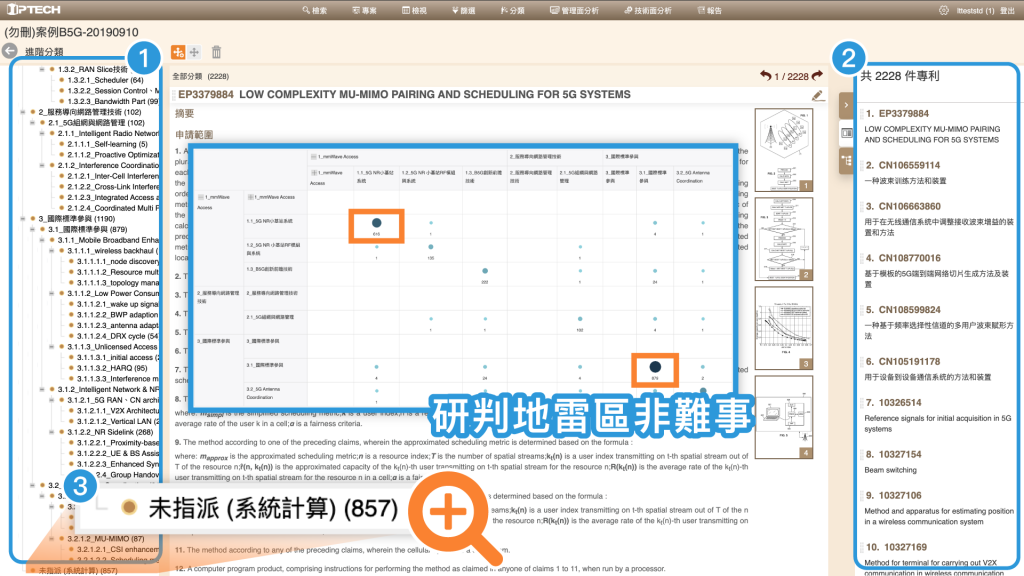1024x576 pixels.
Task: Select 3.1.1.1.1_node discovery category
Action: click(118, 261)
